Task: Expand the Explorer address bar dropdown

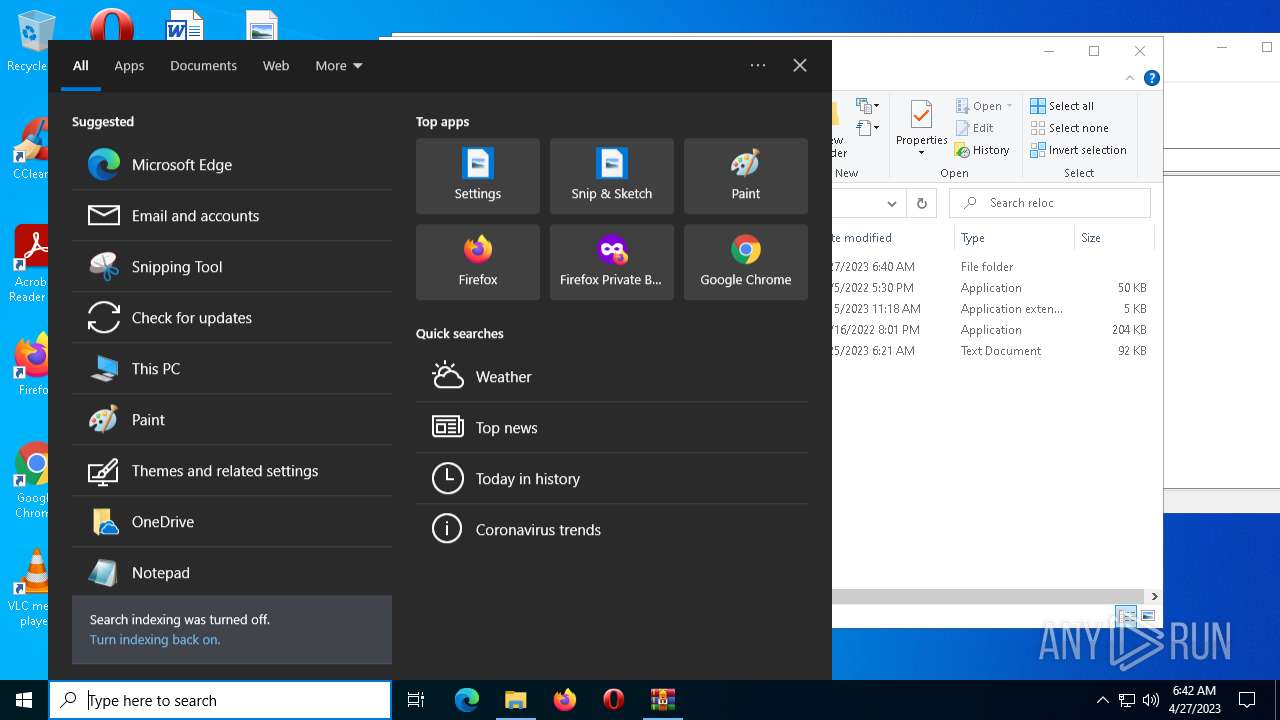Action: [891, 203]
